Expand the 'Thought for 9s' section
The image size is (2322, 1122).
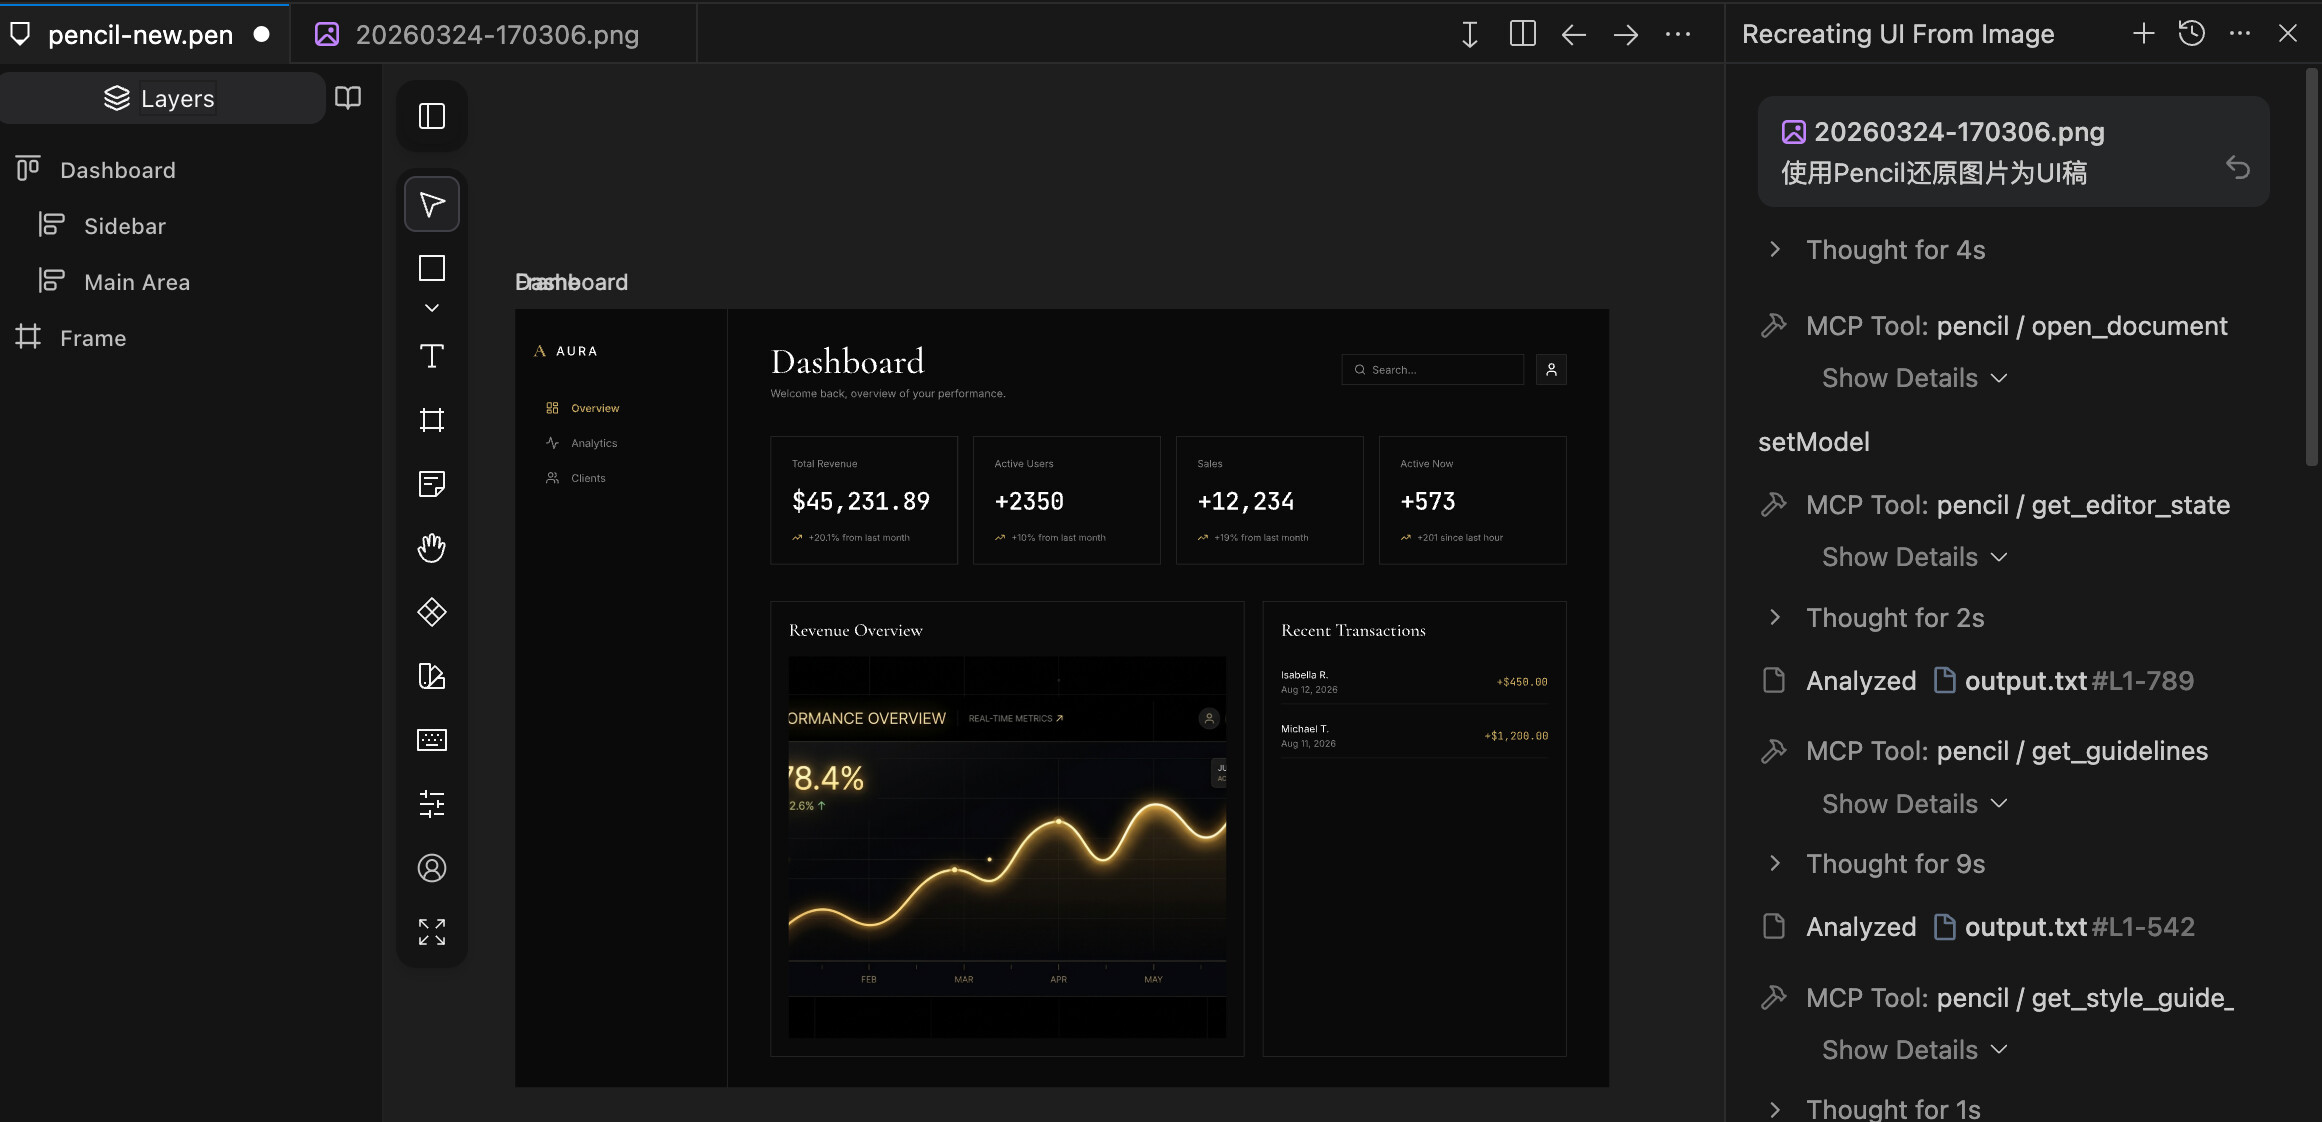coord(1895,864)
